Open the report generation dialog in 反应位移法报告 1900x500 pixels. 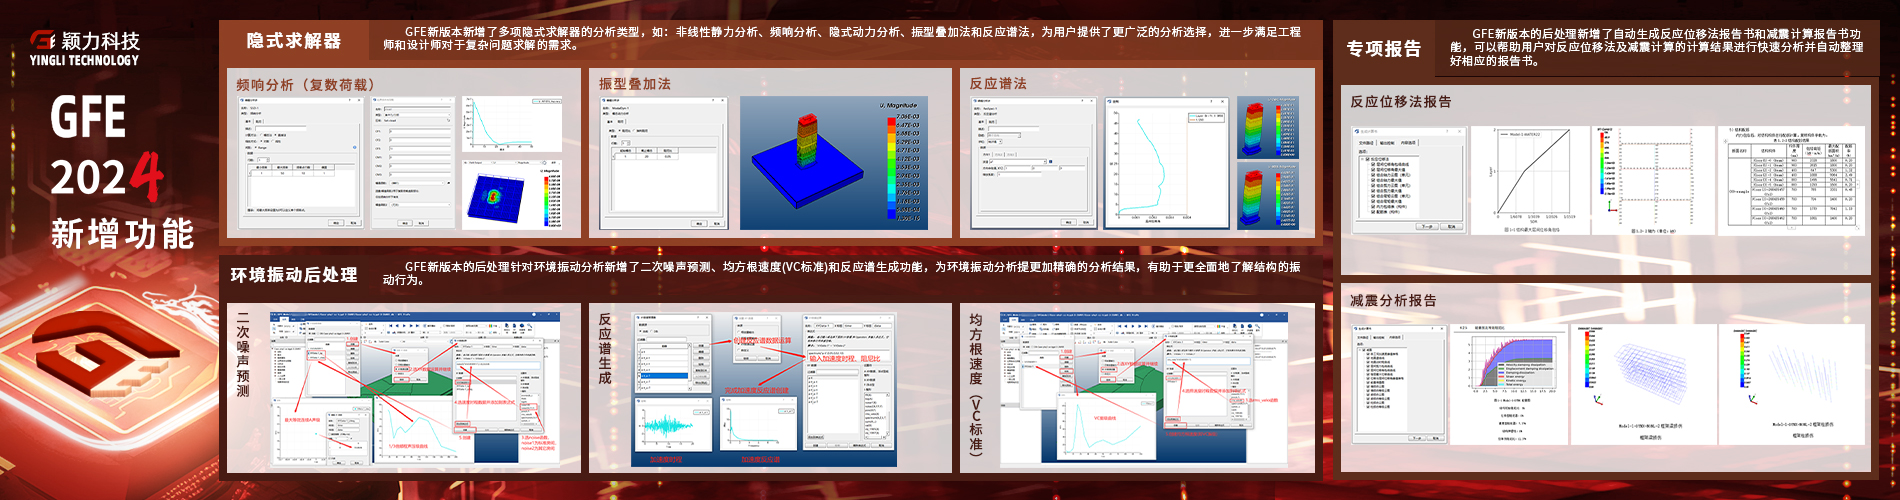(1411, 180)
